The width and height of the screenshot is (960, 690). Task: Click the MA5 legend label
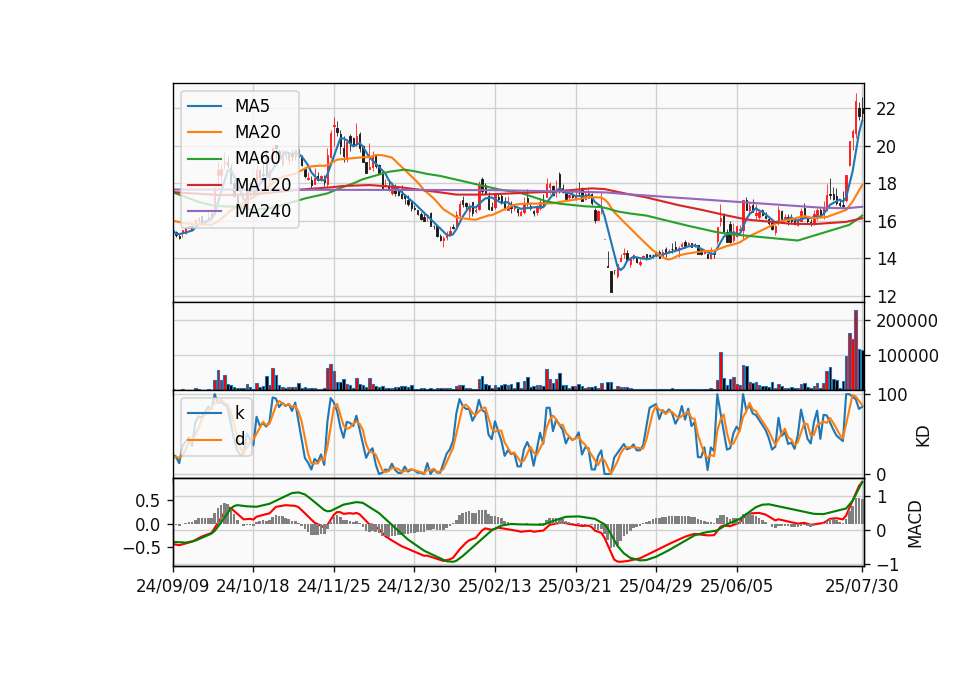[252, 106]
